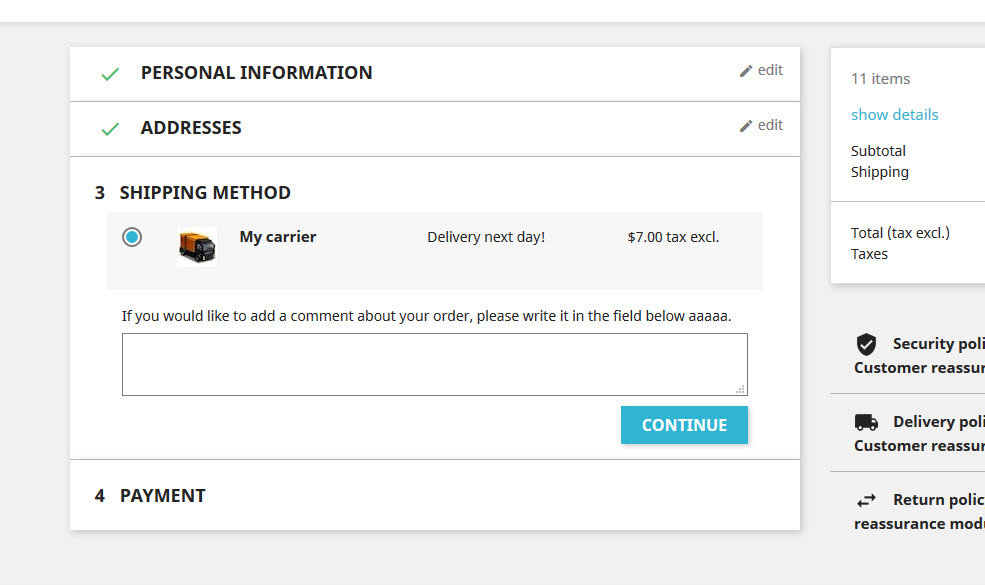
Task: Click the Delivery policy truck icon
Action: [x=866, y=423]
